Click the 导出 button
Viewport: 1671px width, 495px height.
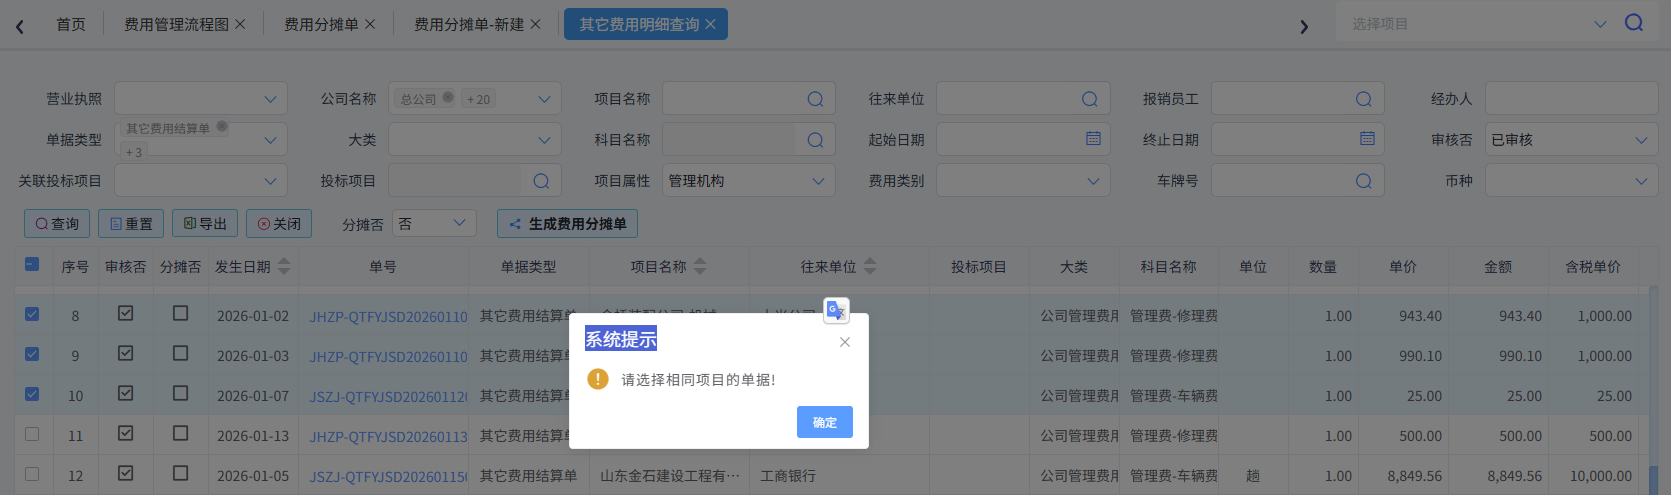point(205,224)
